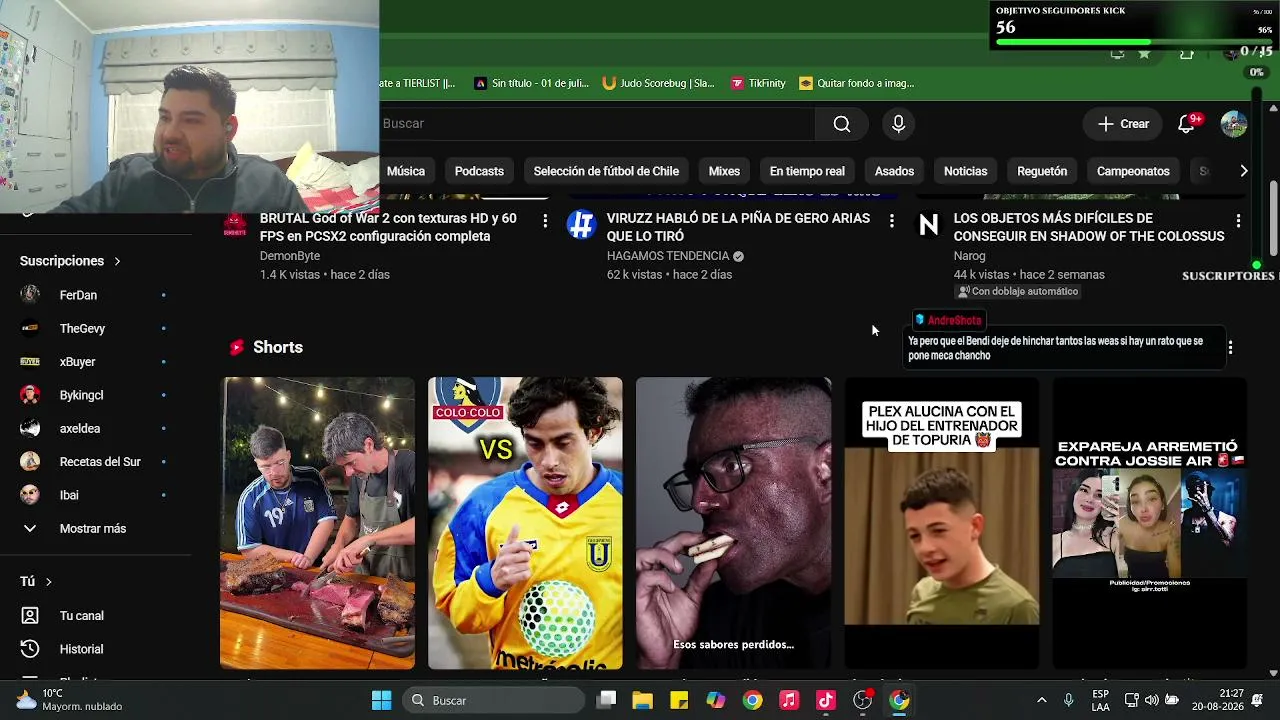The image size is (1280, 720).
Task: Open Narog channel avatar
Action: click(x=928, y=224)
